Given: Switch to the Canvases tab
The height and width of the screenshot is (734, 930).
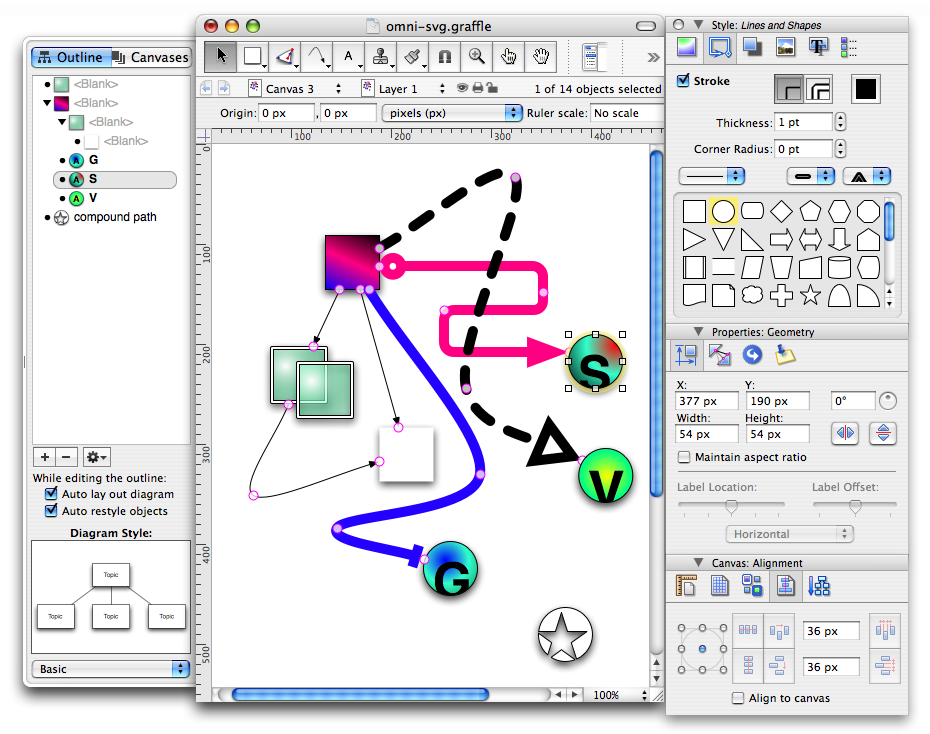Looking at the screenshot, I should coord(151,57).
